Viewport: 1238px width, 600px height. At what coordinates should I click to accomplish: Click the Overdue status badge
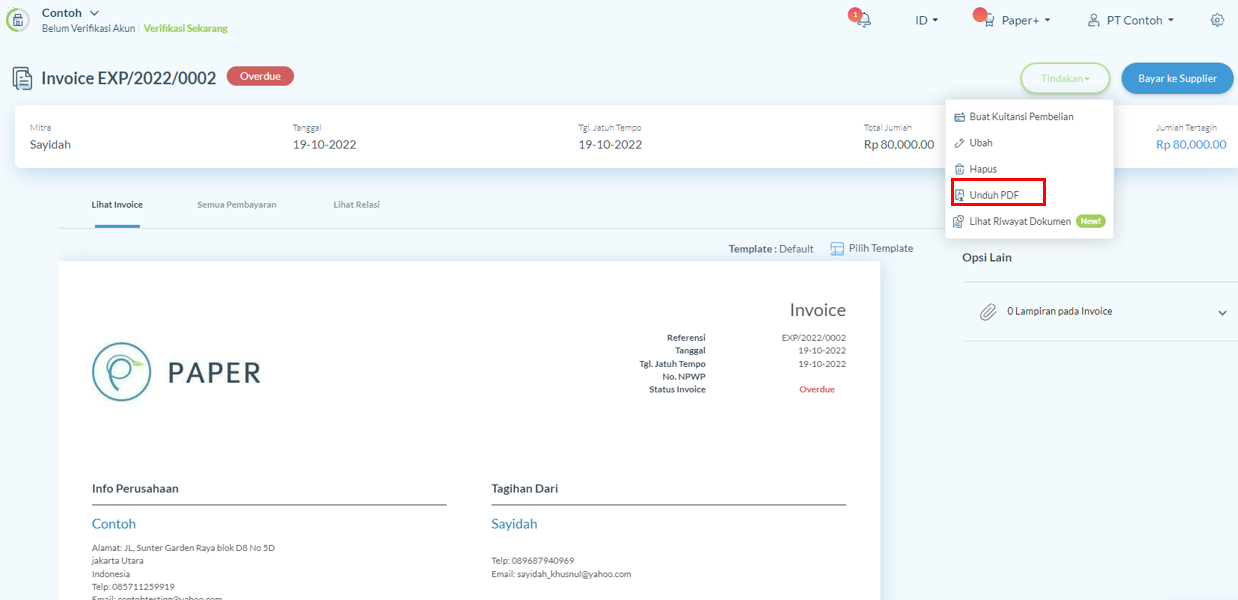pyautogui.click(x=260, y=76)
